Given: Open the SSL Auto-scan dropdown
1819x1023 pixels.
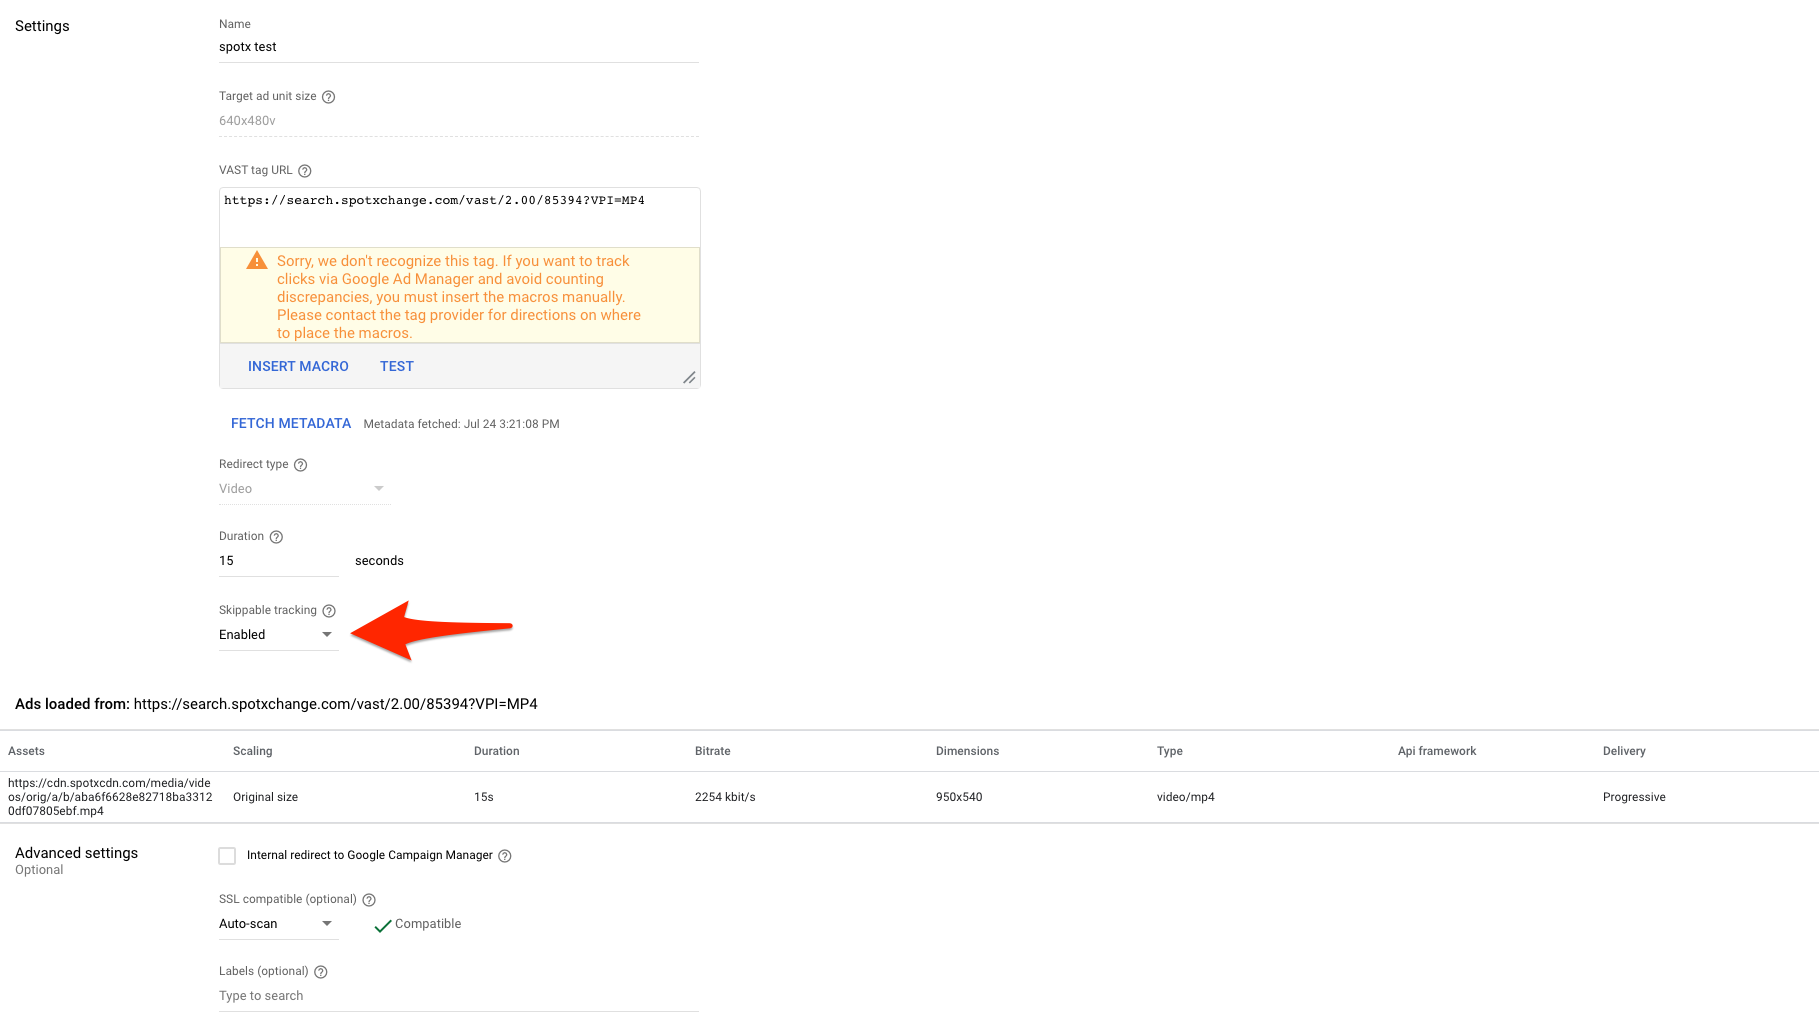Looking at the screenshot, I should pyautogui.click(x=327, y=924).
